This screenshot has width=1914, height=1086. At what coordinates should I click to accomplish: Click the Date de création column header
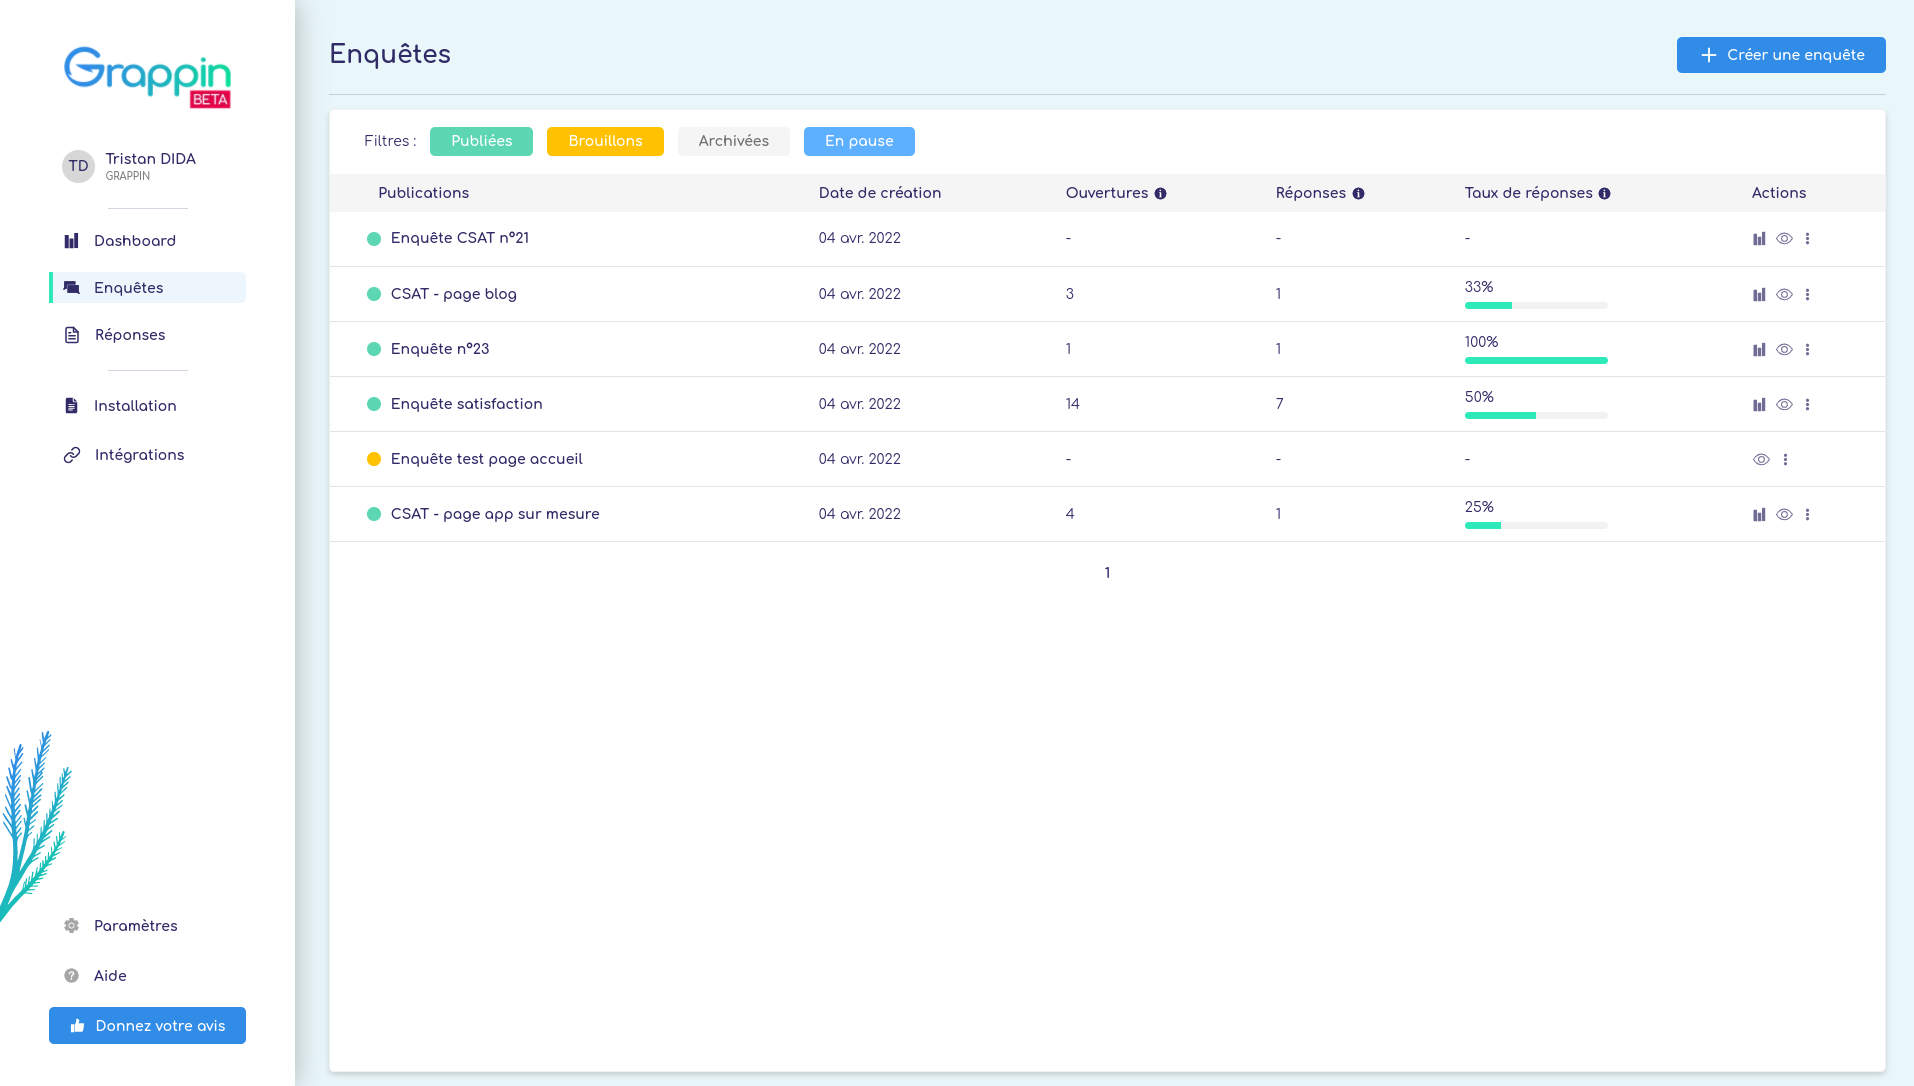[880, 193]
